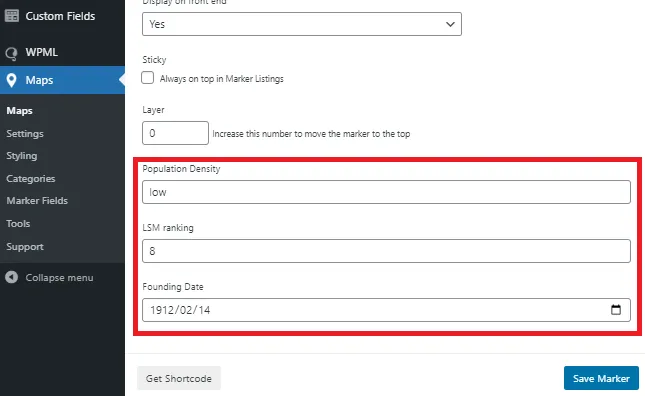This screenshot has width=645, height=396.
Task: Click the Custom Fields table icon
Action: coord(12,16)
